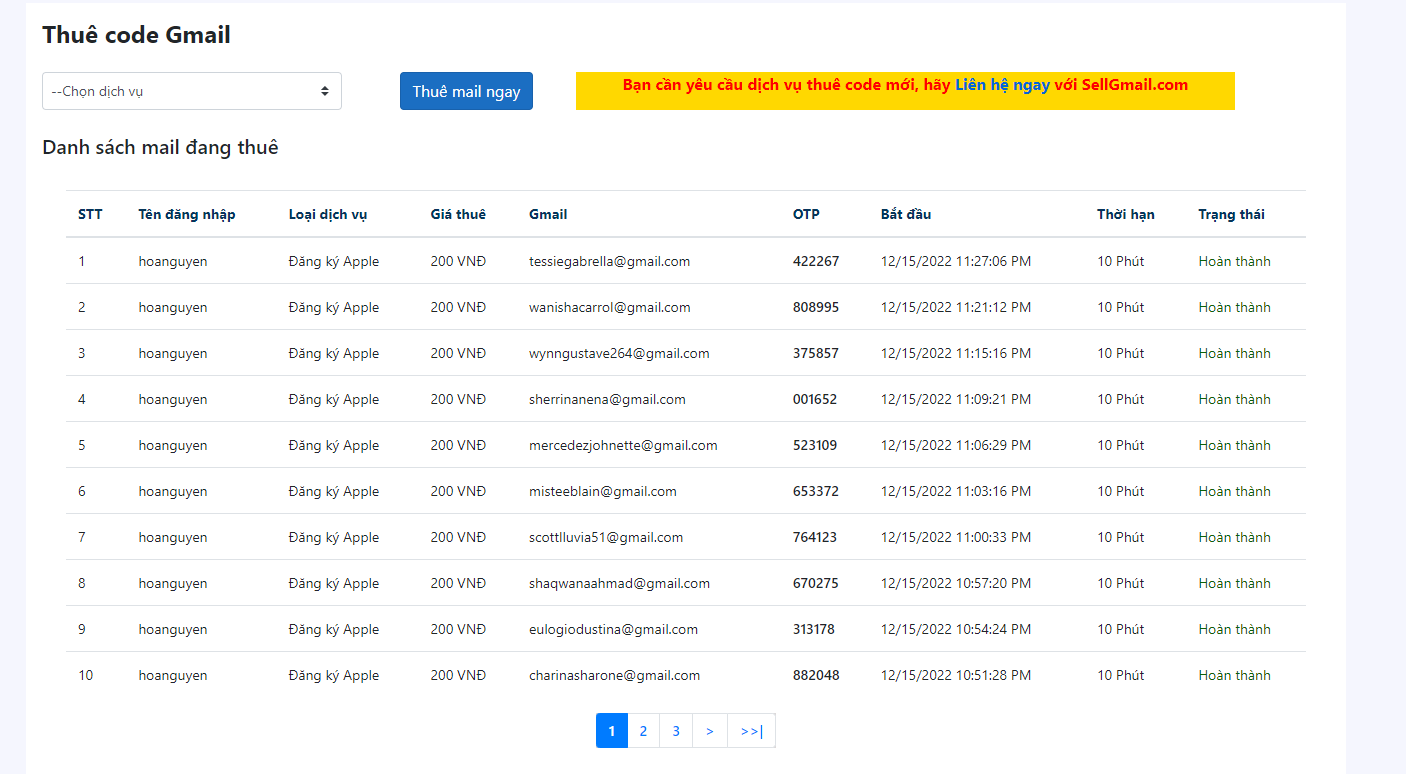Viewport: 1406px width, 774px height.
Task: Click the OTP code 882048
Action: coord(816,675)
